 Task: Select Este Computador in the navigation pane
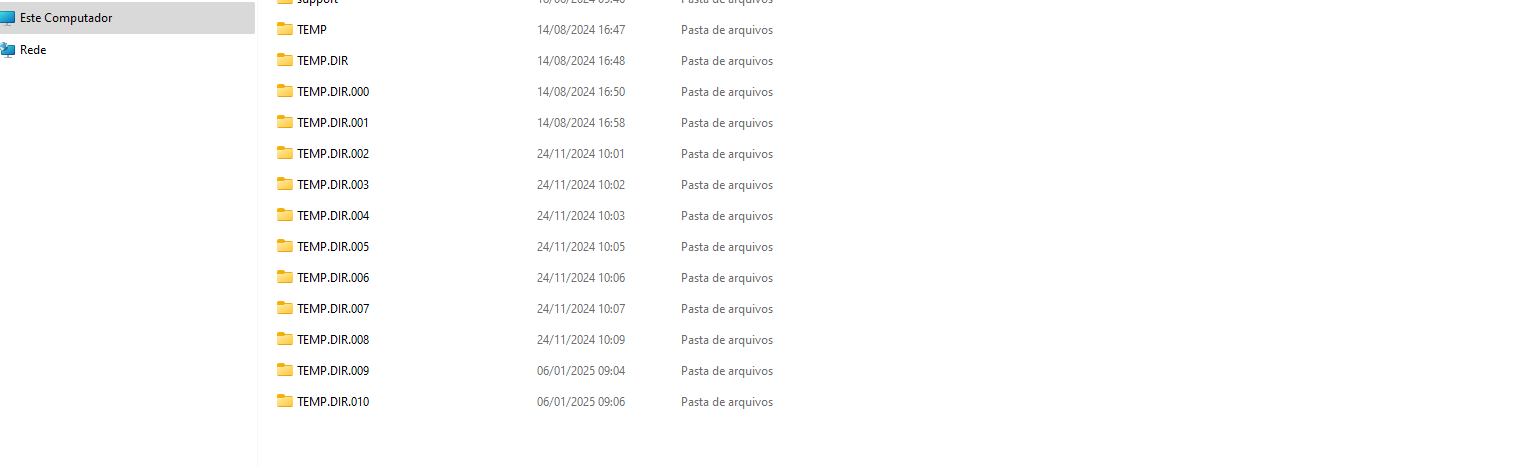pyautogui.click(x=127, y=18)
